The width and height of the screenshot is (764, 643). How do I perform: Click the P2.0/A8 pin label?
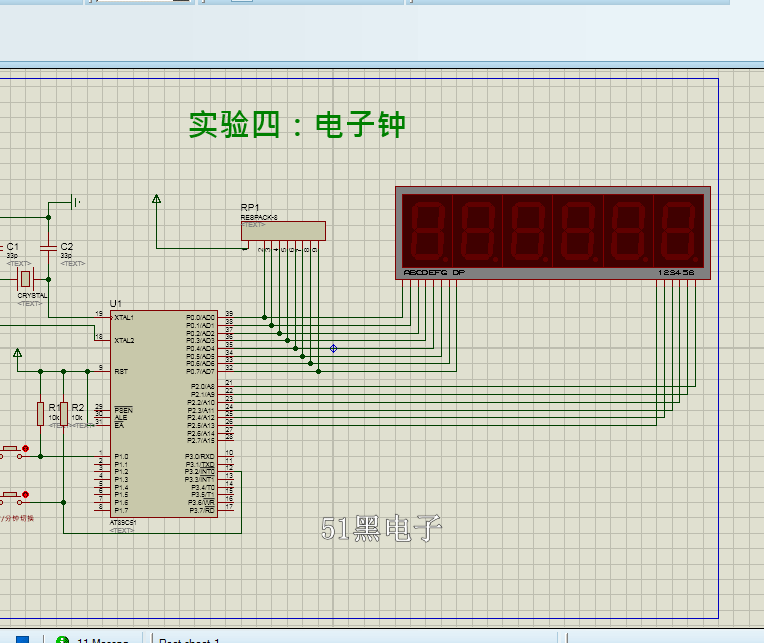coord(203,386)
